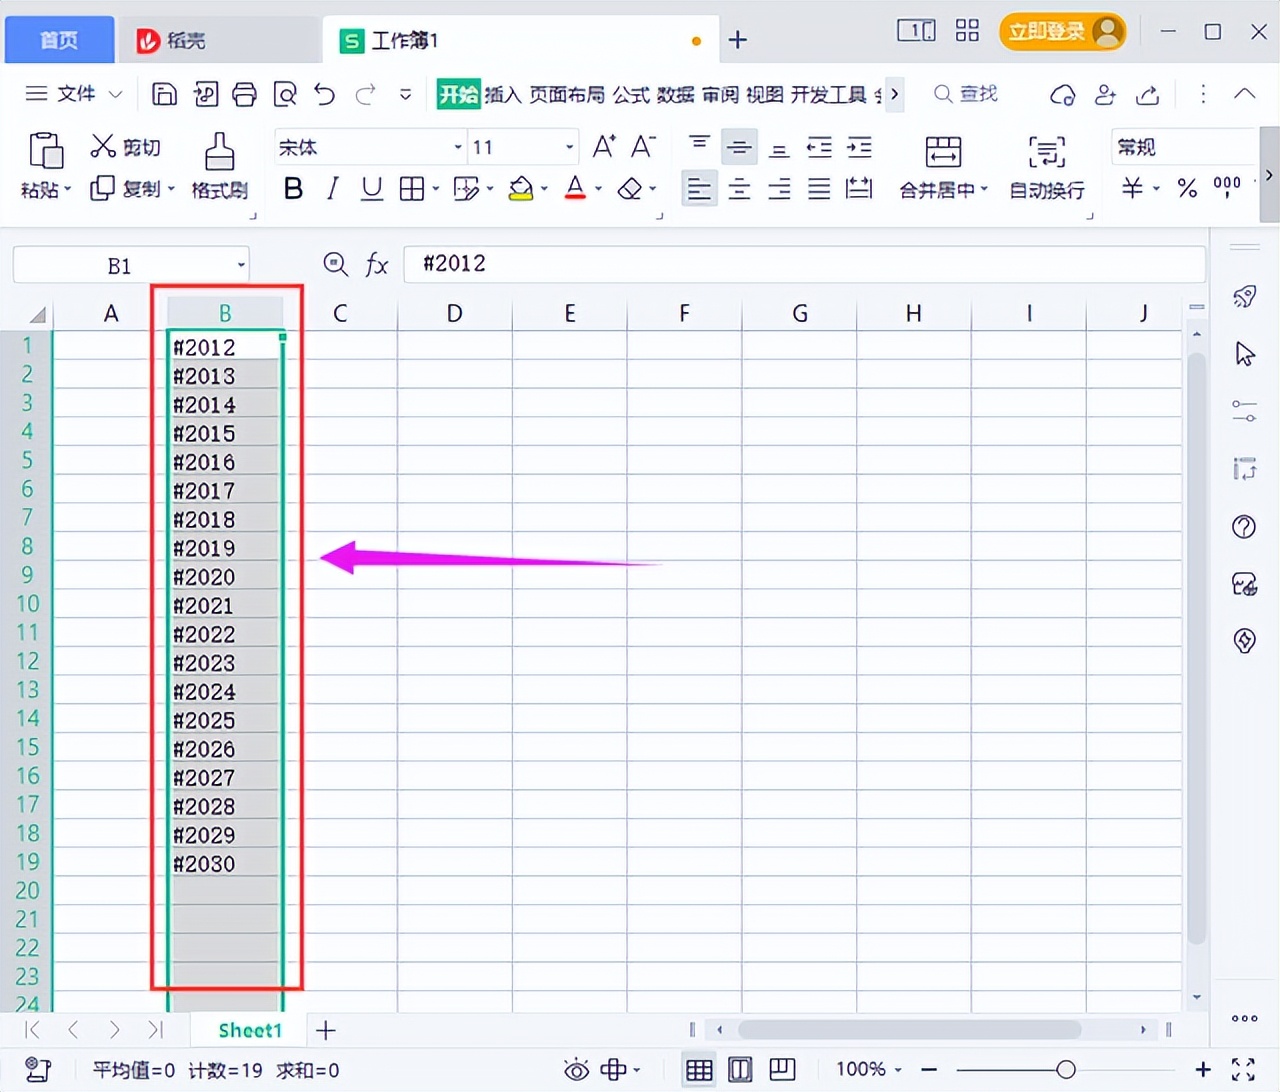Click zoom in plus button
This screenshot has height=1092, width=1280.
(1203, 1070)
